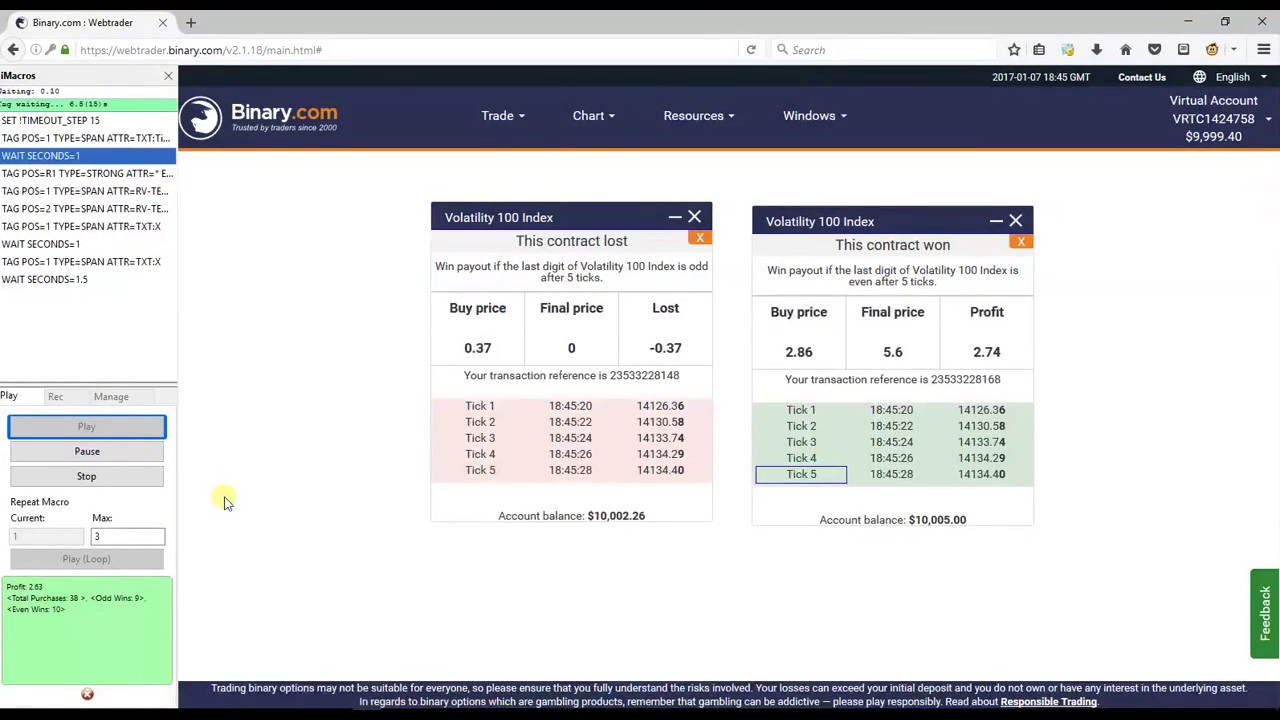Viewport: 1280px width, 720px height.
Task: Minimize the right Volatility 100 Index dialog
Action: pos(996,221)
